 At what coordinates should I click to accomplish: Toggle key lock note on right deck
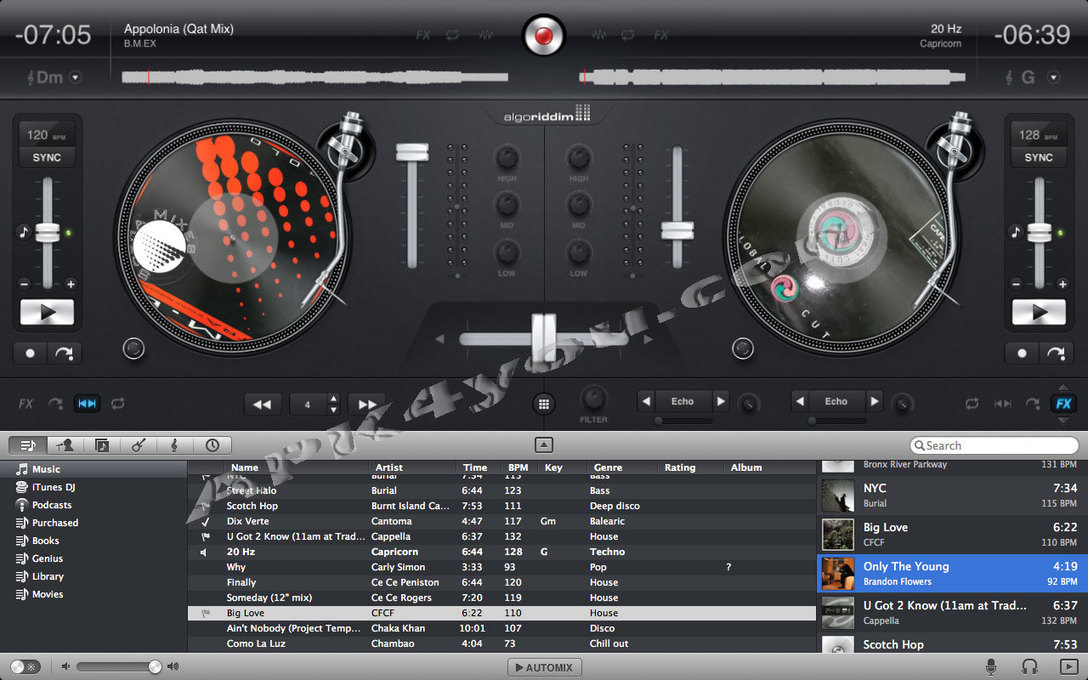1016,232
